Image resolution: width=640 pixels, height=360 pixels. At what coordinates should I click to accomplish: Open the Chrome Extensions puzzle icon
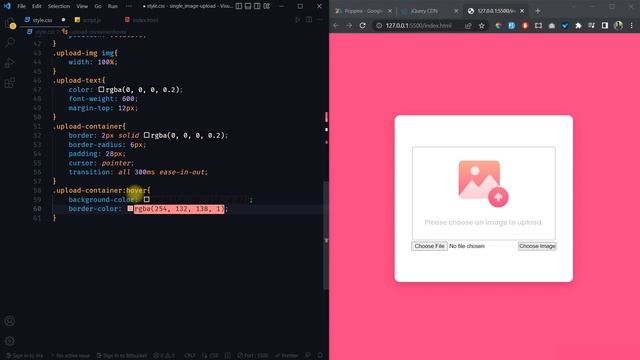(578, 25)
